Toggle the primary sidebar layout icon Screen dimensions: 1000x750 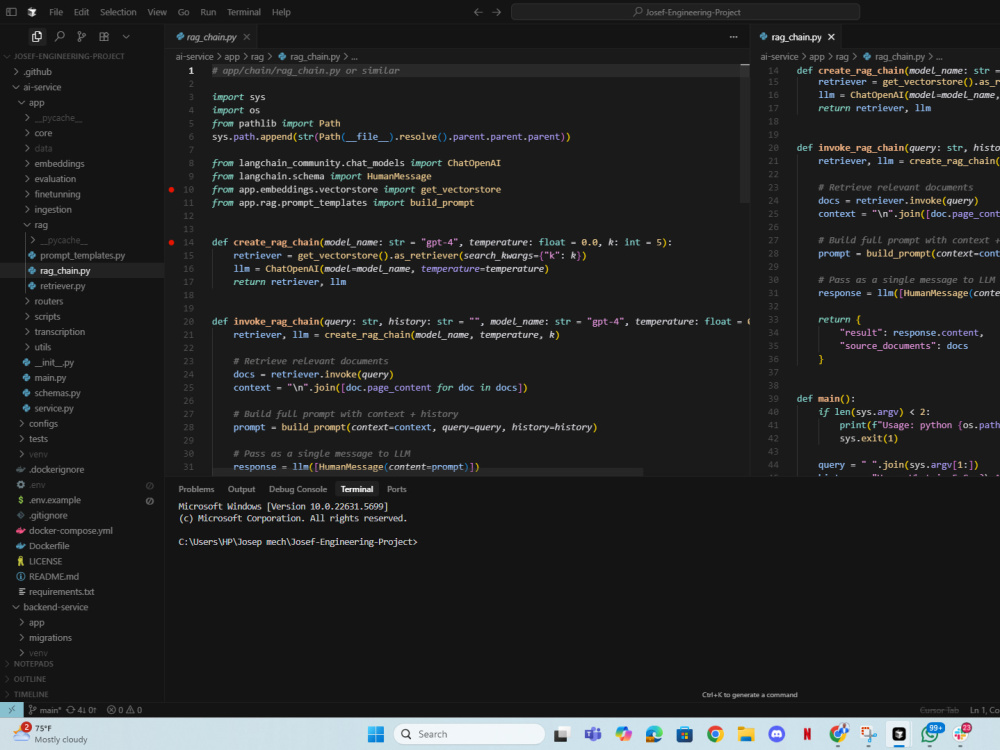11,12
